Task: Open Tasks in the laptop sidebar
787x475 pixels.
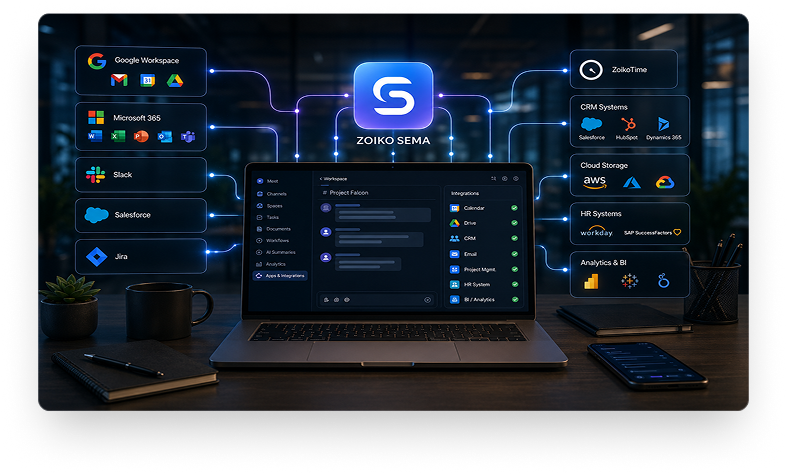Action: (x=268, y=217)
